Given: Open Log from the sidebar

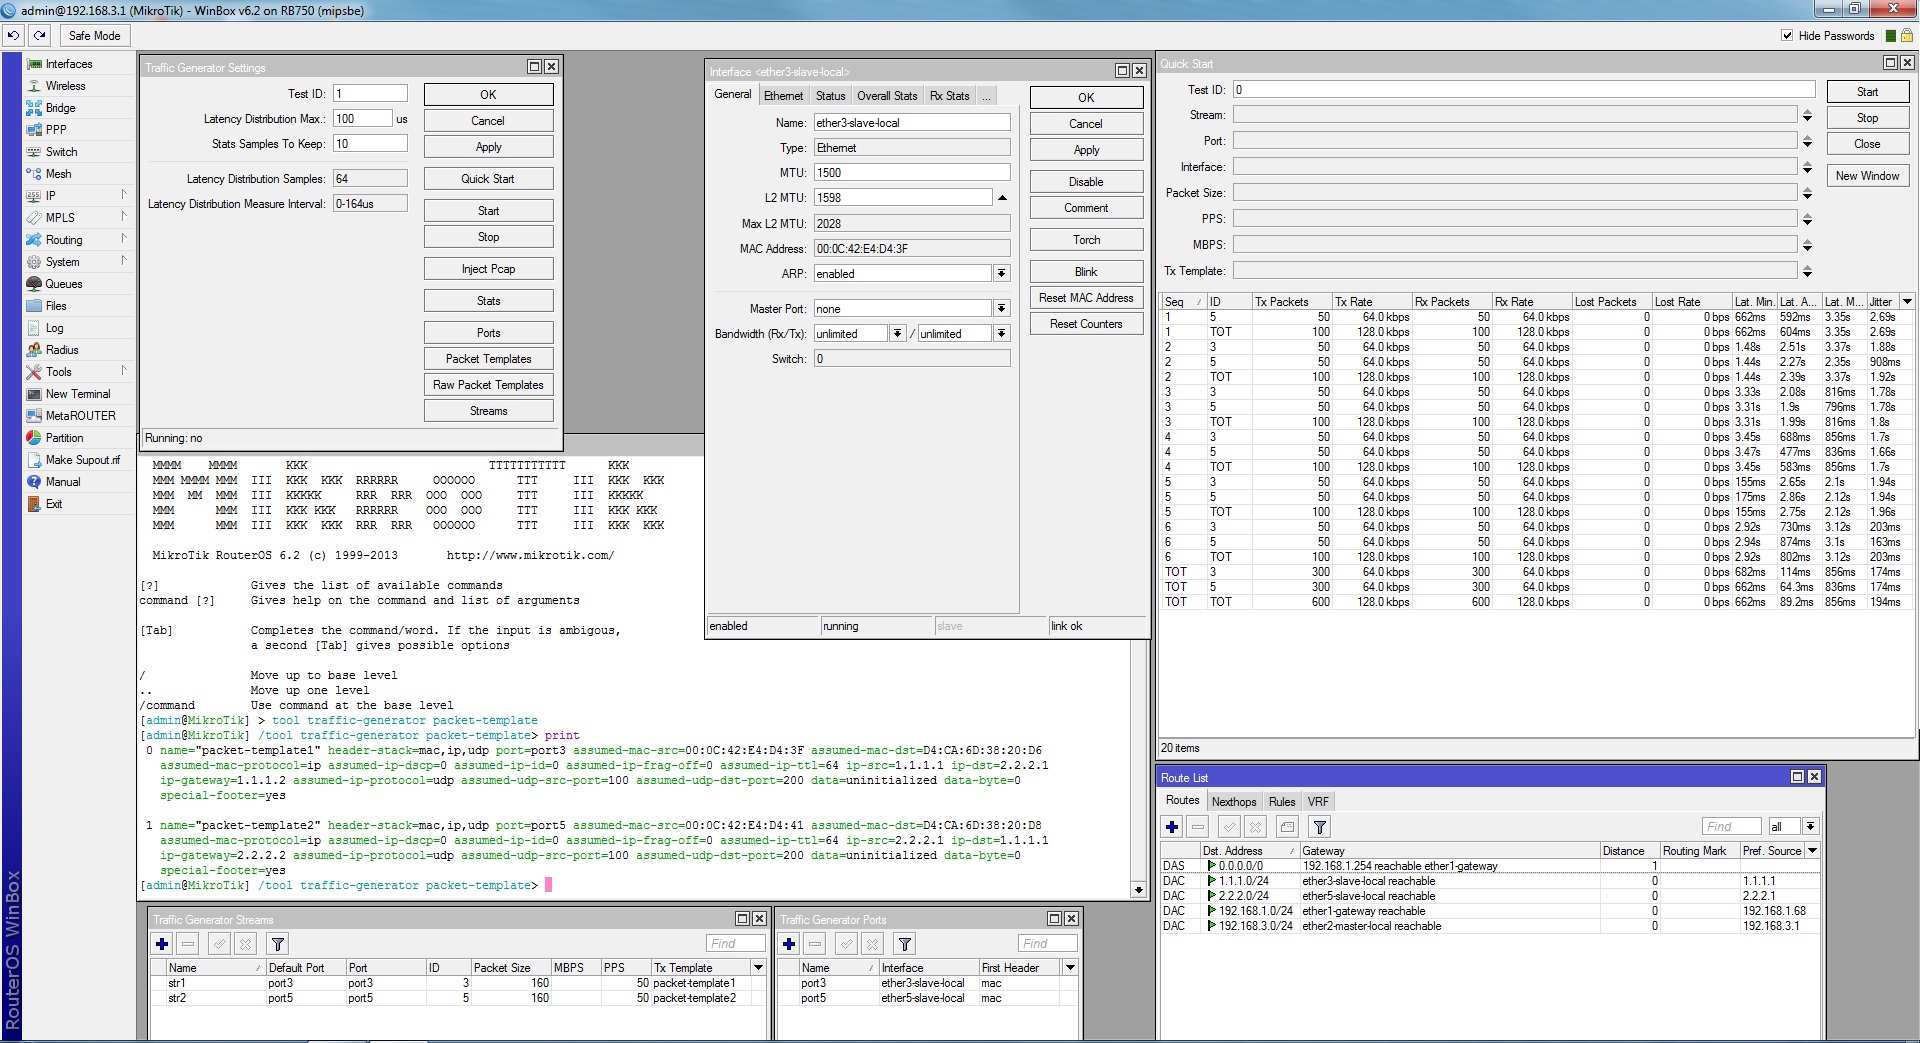Looking at the screenshot, I should 54,328.
